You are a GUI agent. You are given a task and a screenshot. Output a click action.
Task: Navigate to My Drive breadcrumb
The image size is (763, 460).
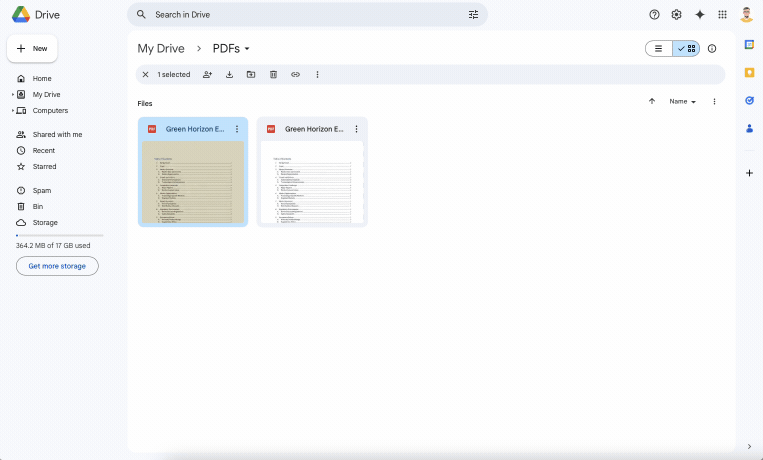coord(161,49)
